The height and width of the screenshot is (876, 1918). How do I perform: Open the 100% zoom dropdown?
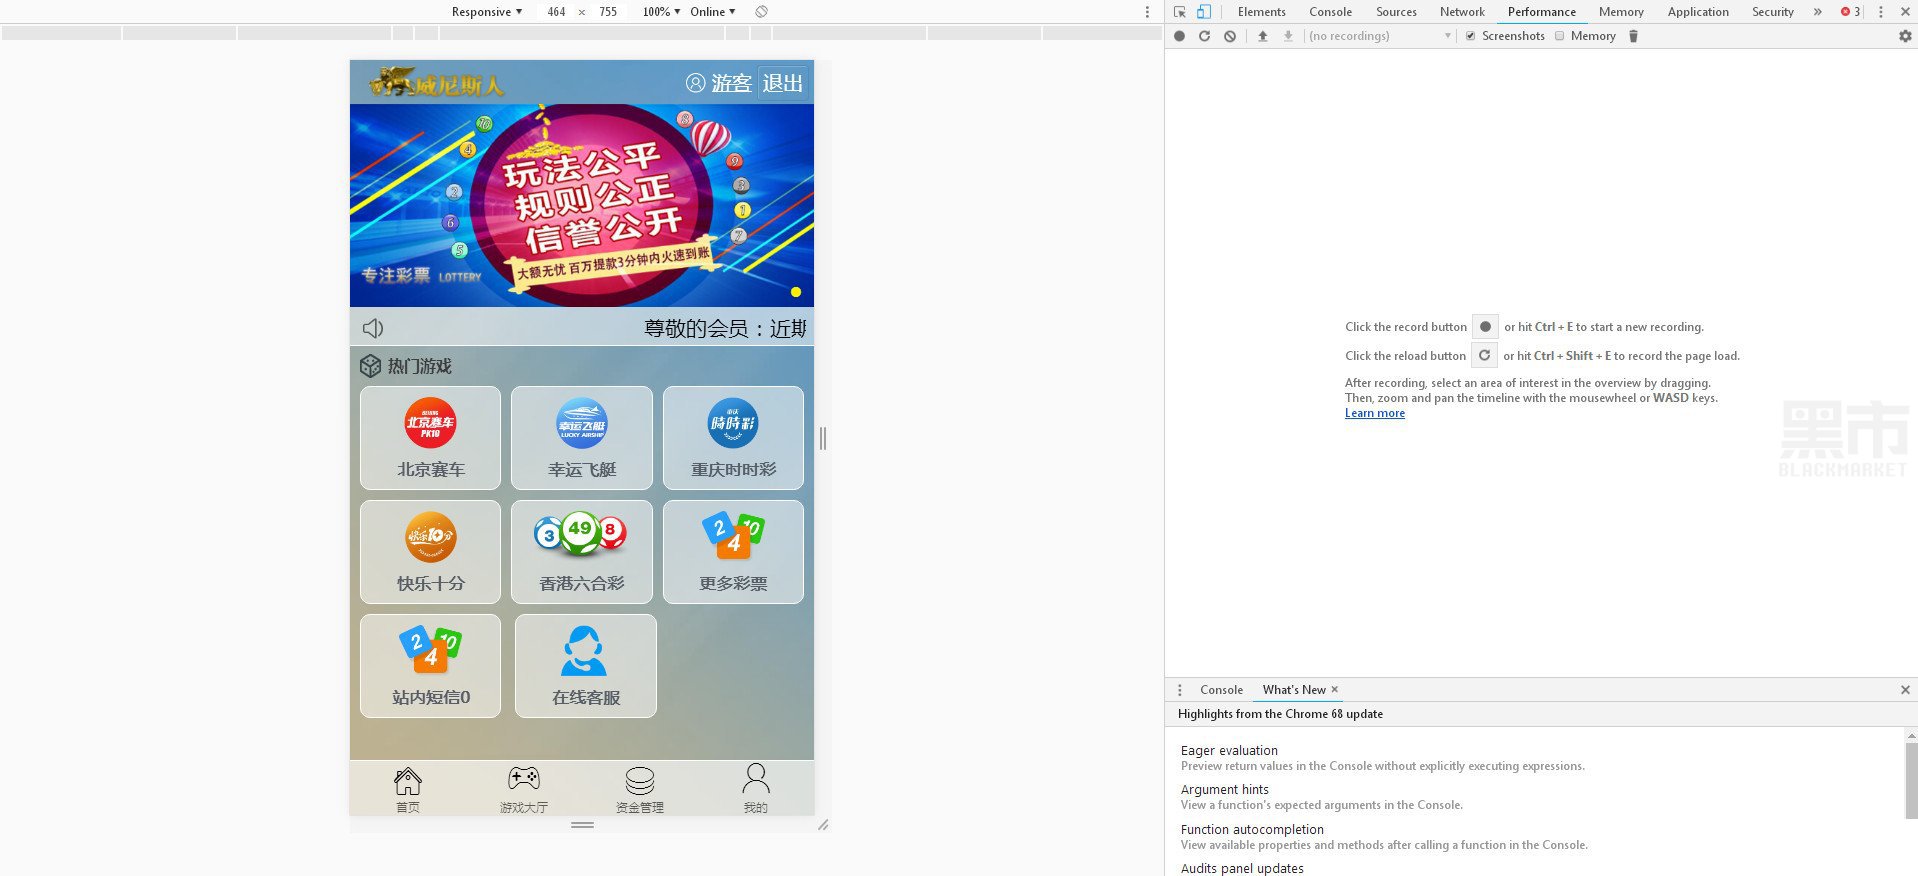click(661, 12)
